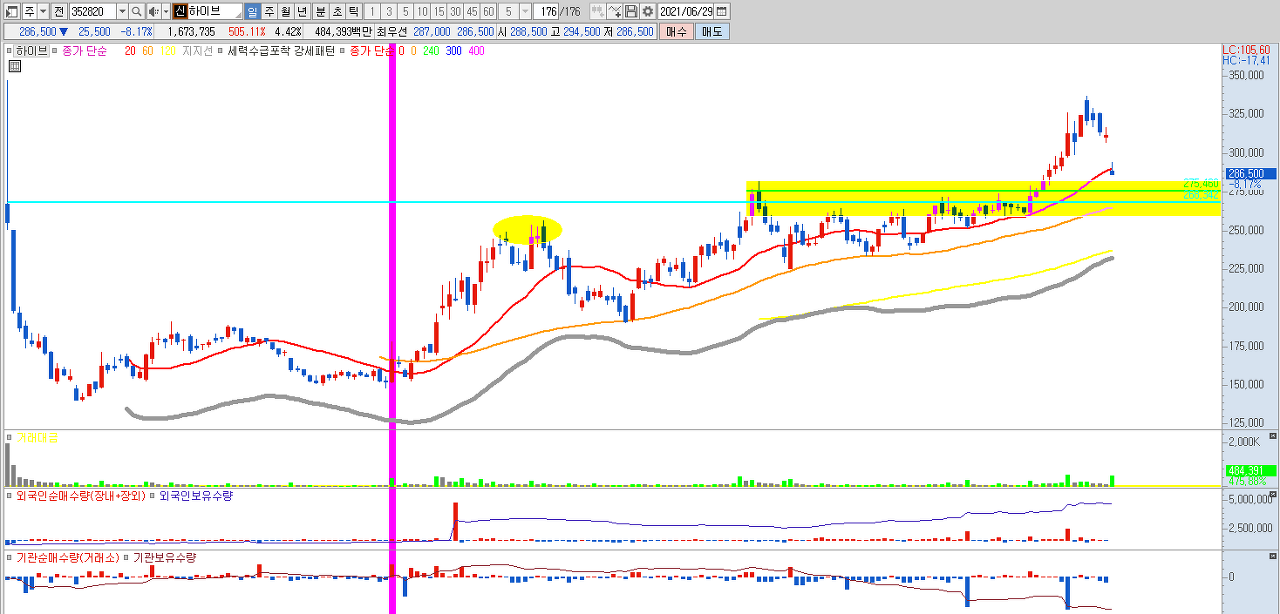This screenshot has width=1280, height=614.
Task: Choose the 60 interval button
Action: click(488, 11)
